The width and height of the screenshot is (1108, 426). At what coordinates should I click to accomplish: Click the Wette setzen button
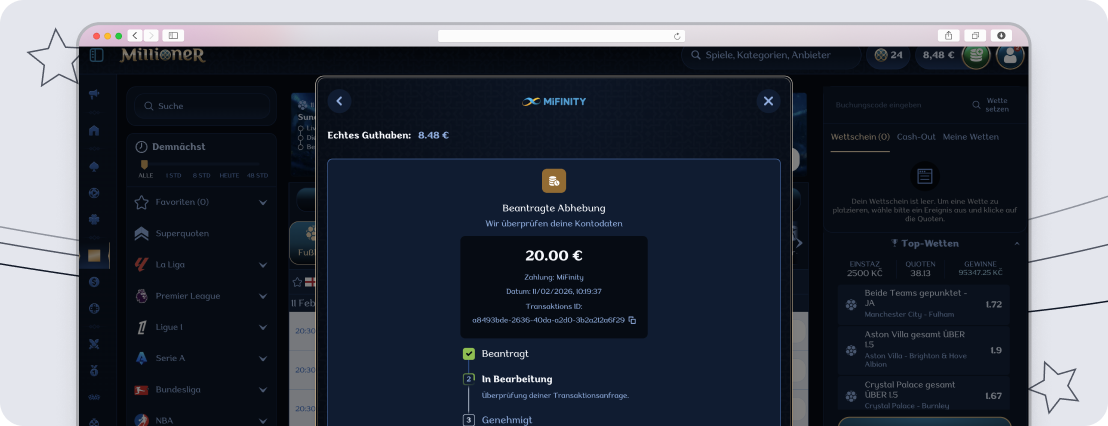997,105
